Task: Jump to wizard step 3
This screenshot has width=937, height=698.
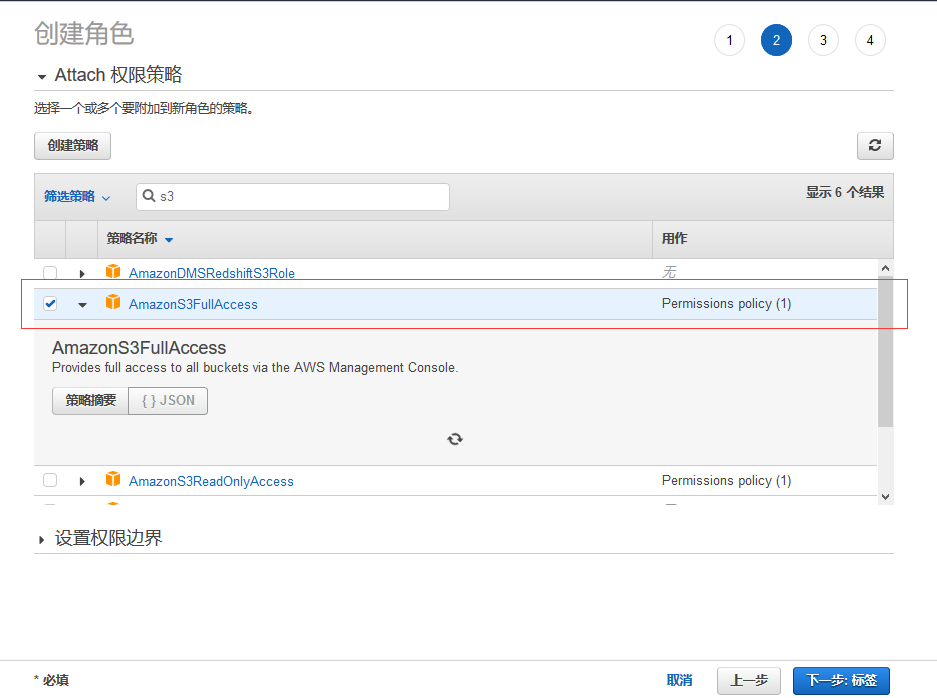Action: point(823,40)
